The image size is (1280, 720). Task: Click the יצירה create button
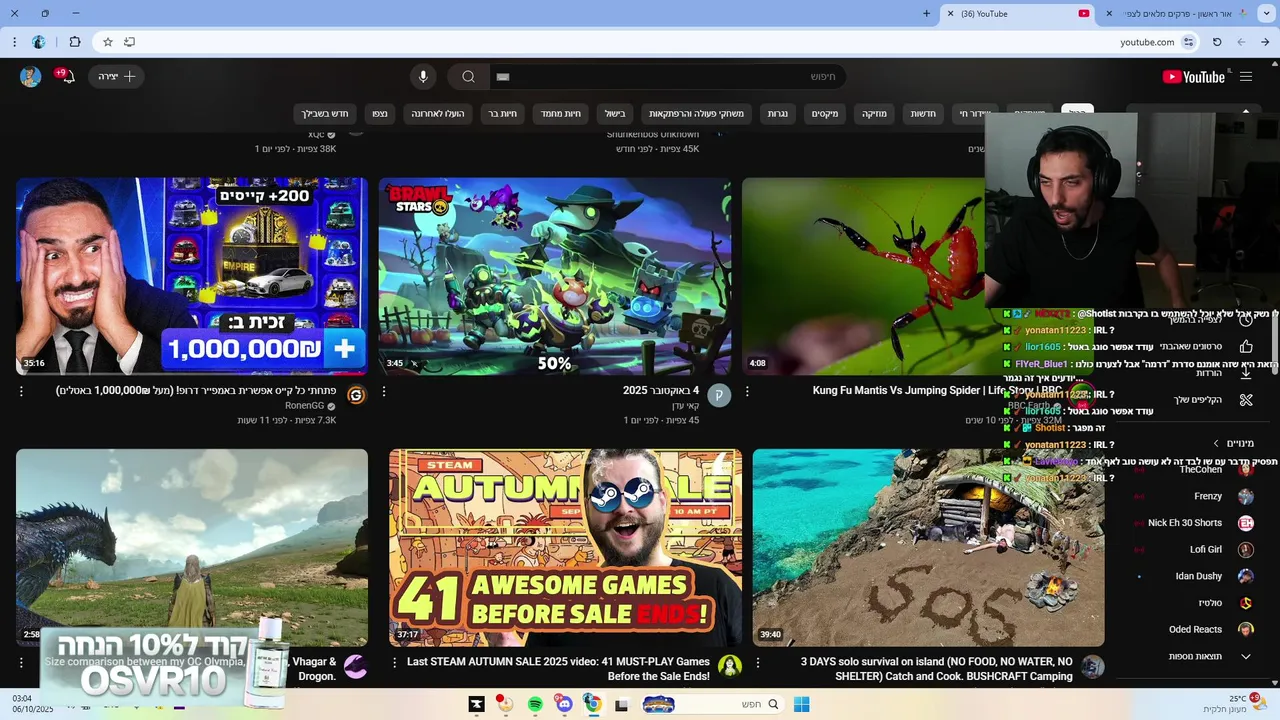tap(117, 77)
